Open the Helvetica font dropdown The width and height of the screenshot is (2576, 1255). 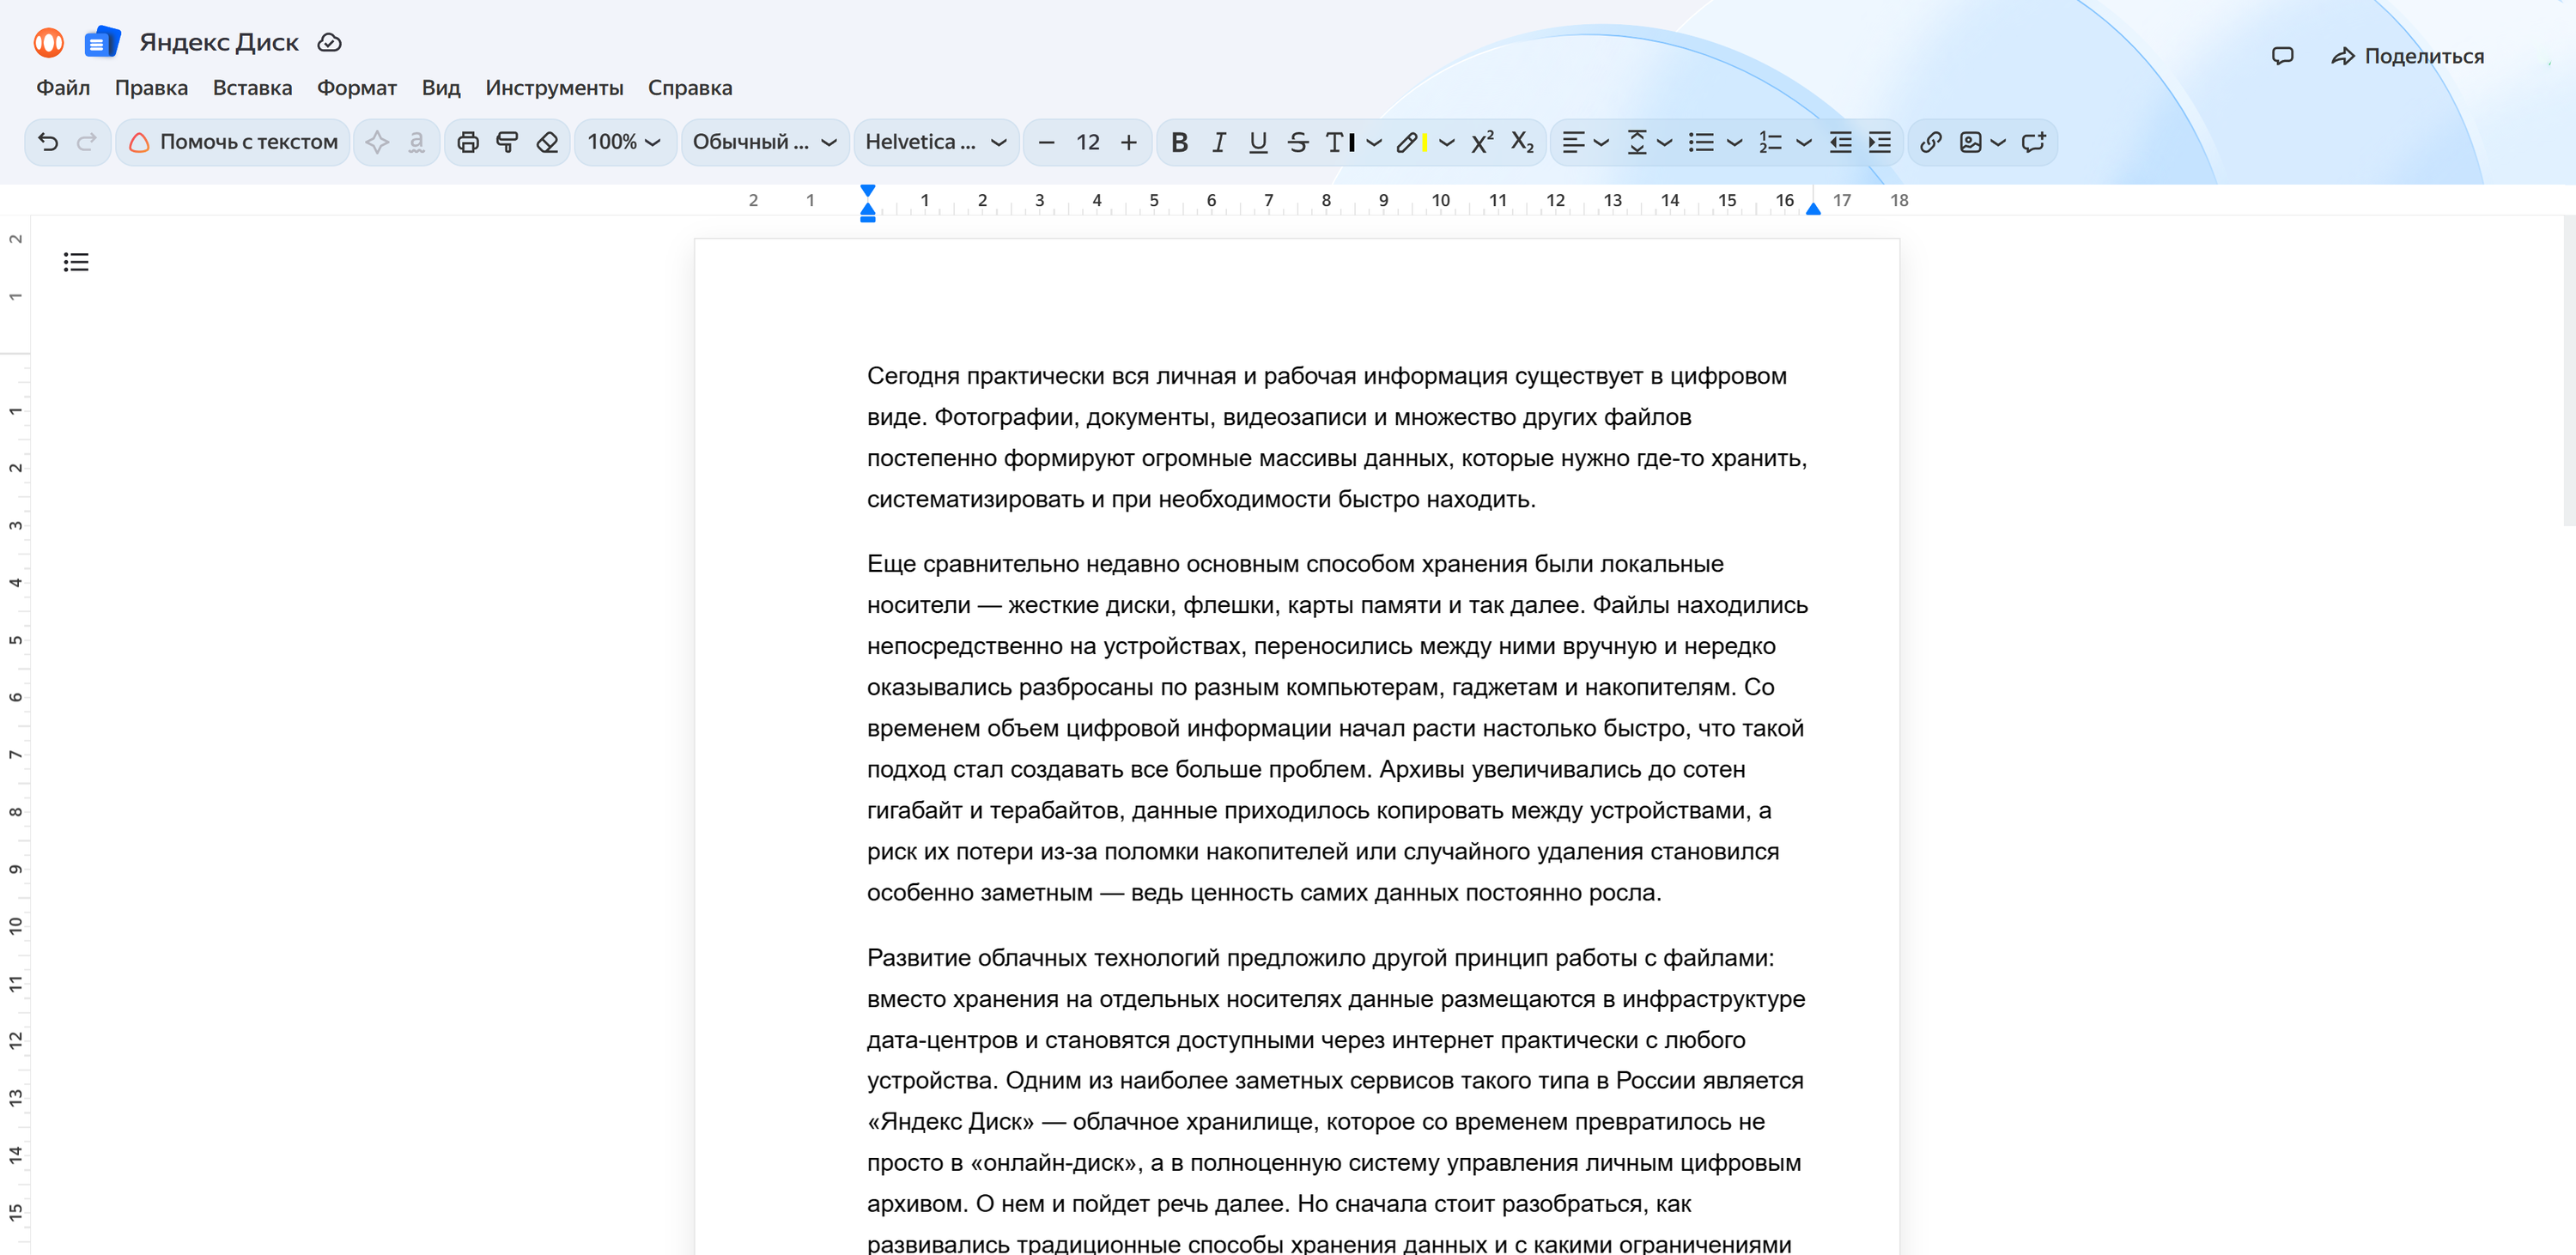tap(935, 142)
